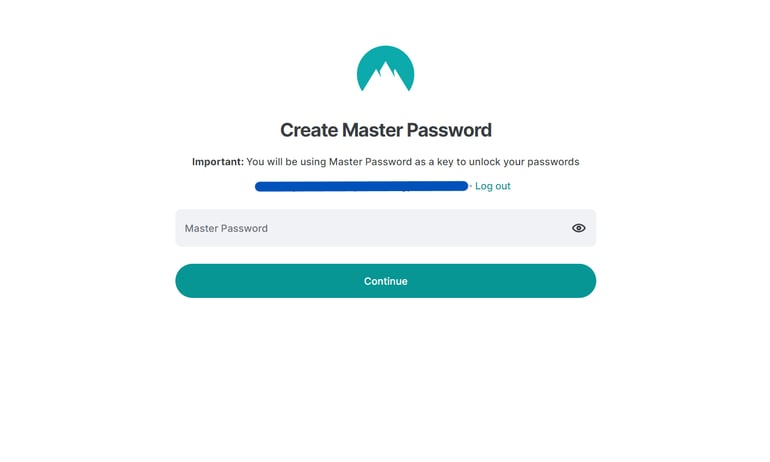Place the cursor in the gray password box
The height and width of the screenshot is (462, 770).
pyautogui.click(x=370, y=228)
